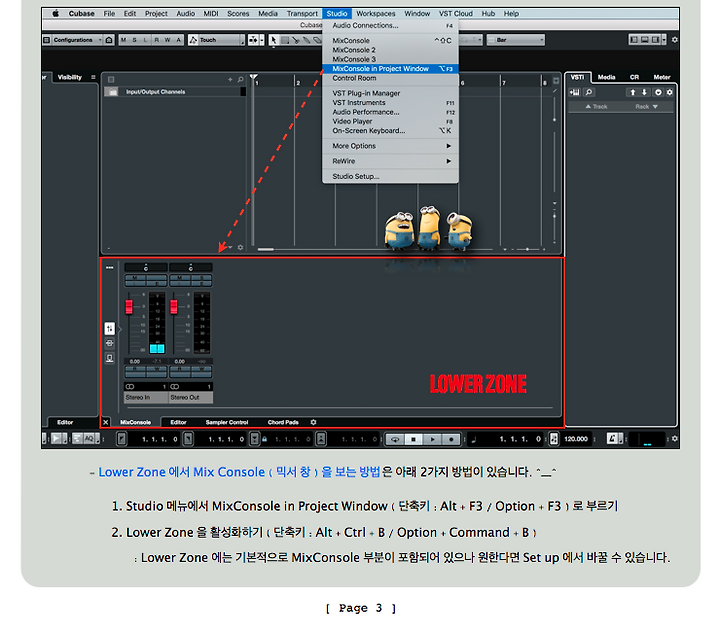The width and height of the screenshot is (720, 631).
Task: Click the down arrow icon in VSTi panel
Action: tap(645, 92)
